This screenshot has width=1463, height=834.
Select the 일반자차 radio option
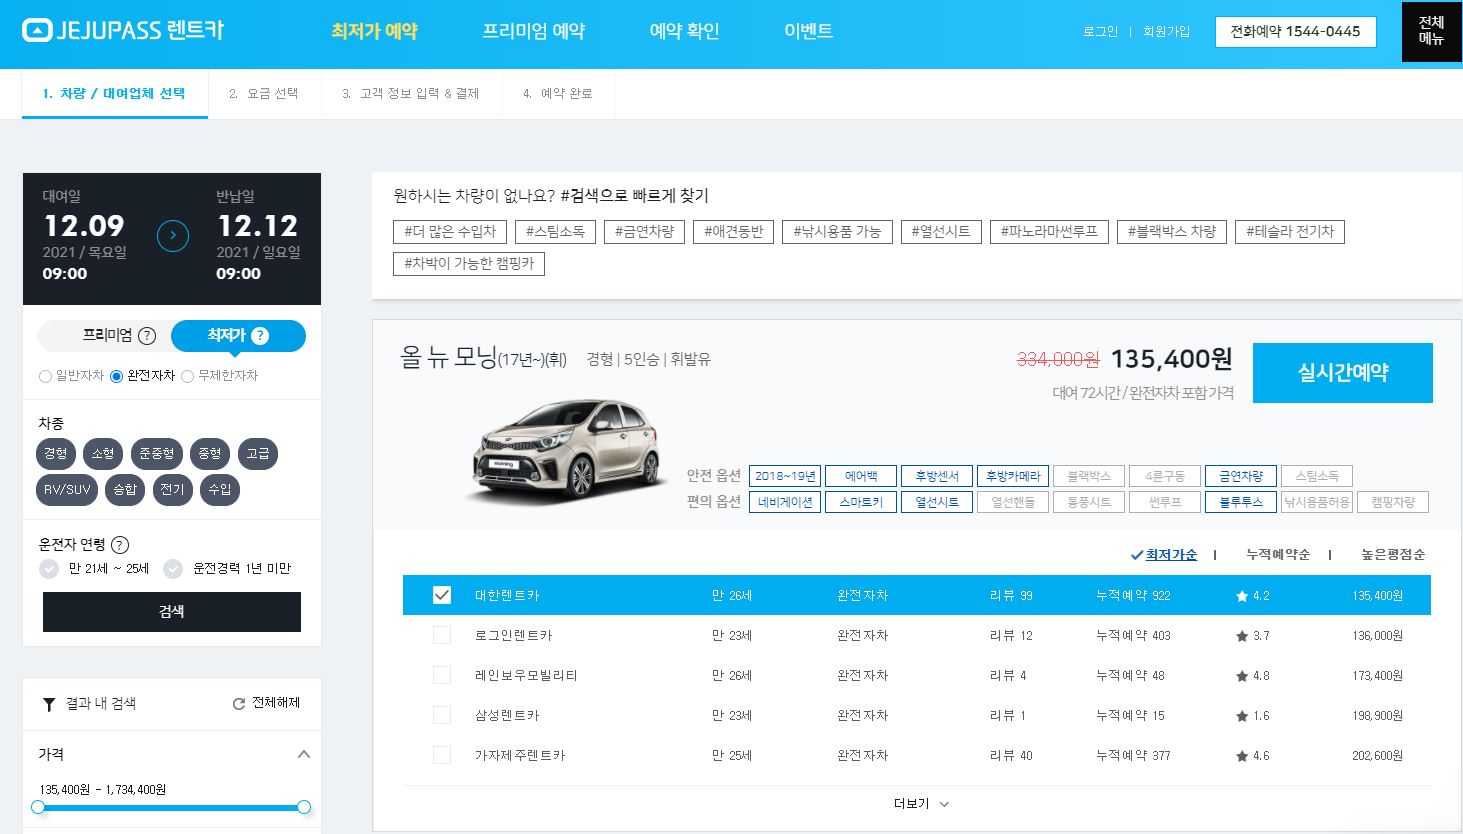[45, 377]
